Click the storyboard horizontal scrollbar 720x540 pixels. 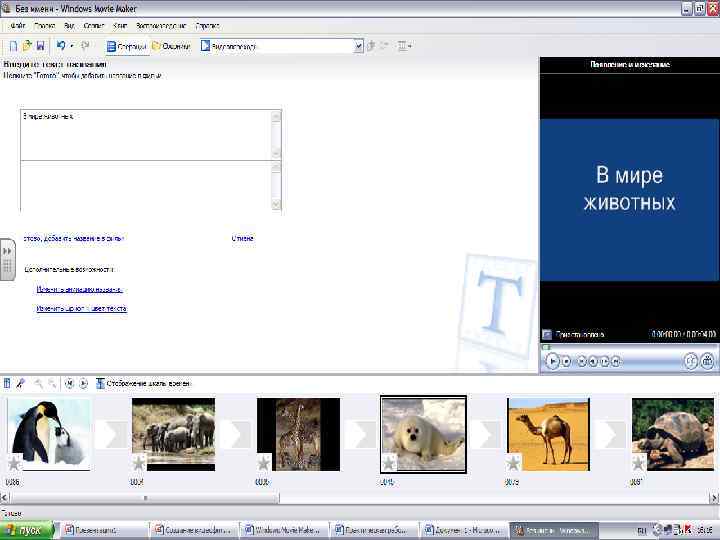point(358,498)
